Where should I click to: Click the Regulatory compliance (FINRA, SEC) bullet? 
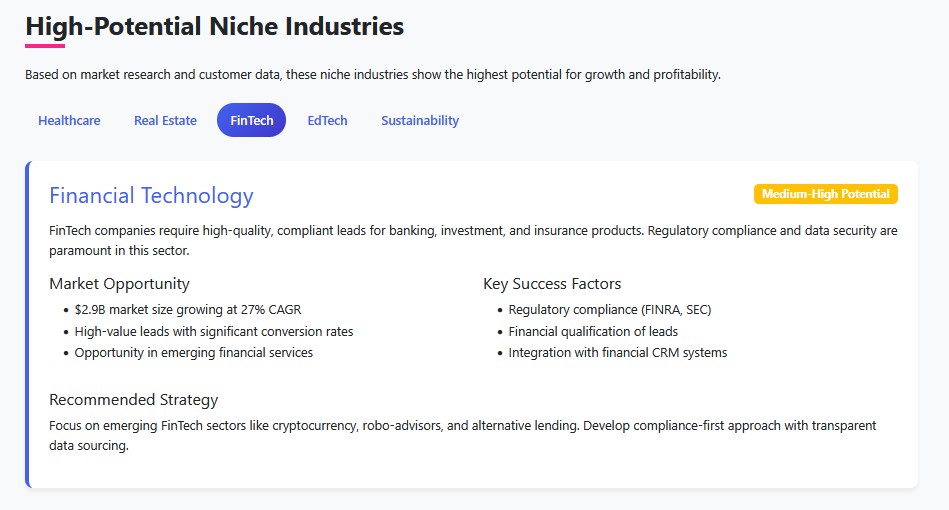click(610, 310)
